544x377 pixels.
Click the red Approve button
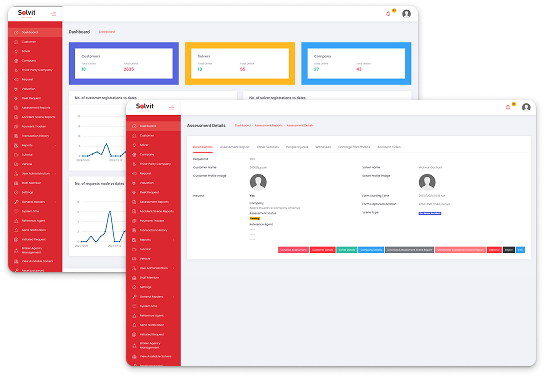click(494, 250)
